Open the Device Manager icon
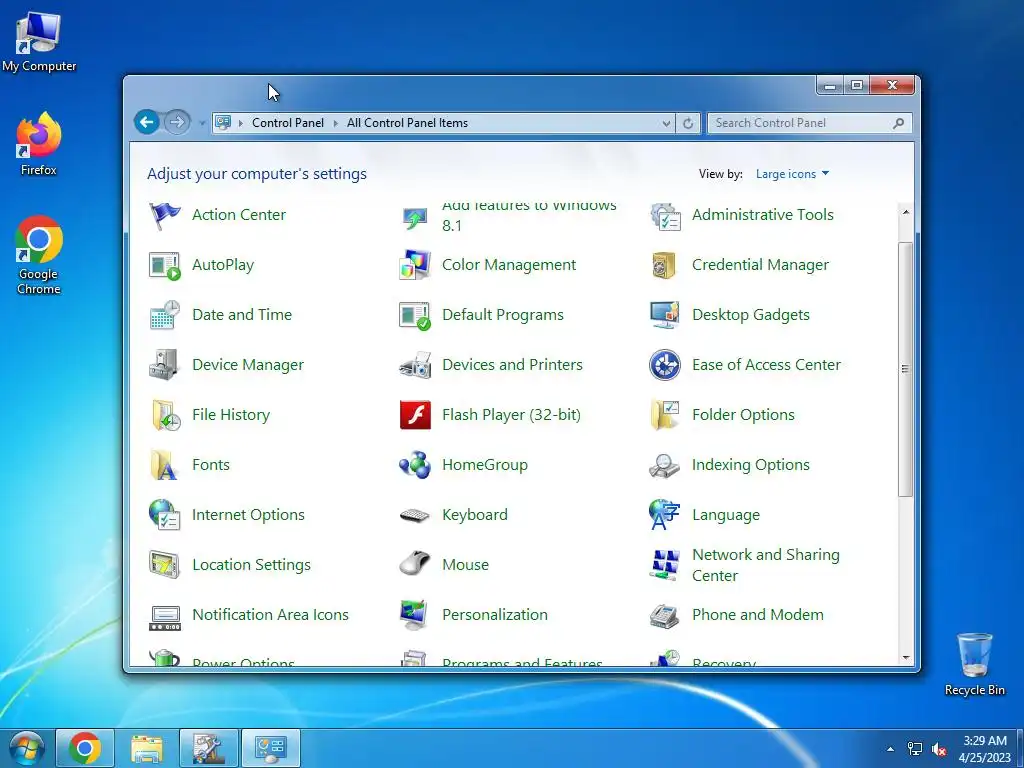Viewport: 1024px width, 768px height. click(x=165, y=365)
